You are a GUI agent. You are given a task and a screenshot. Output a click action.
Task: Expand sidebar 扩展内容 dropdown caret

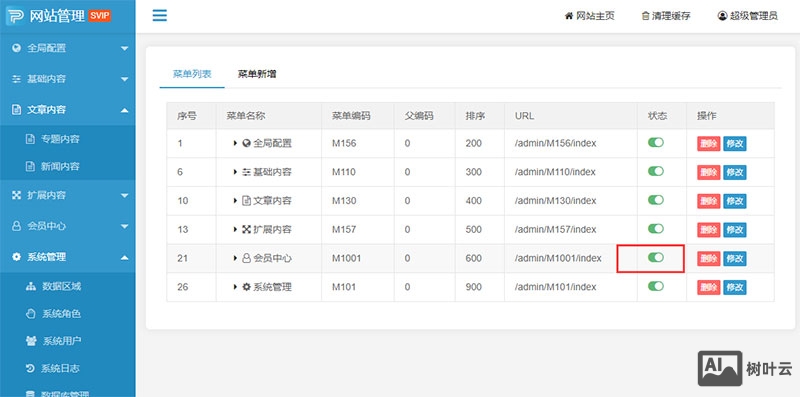tap(124, 195)
